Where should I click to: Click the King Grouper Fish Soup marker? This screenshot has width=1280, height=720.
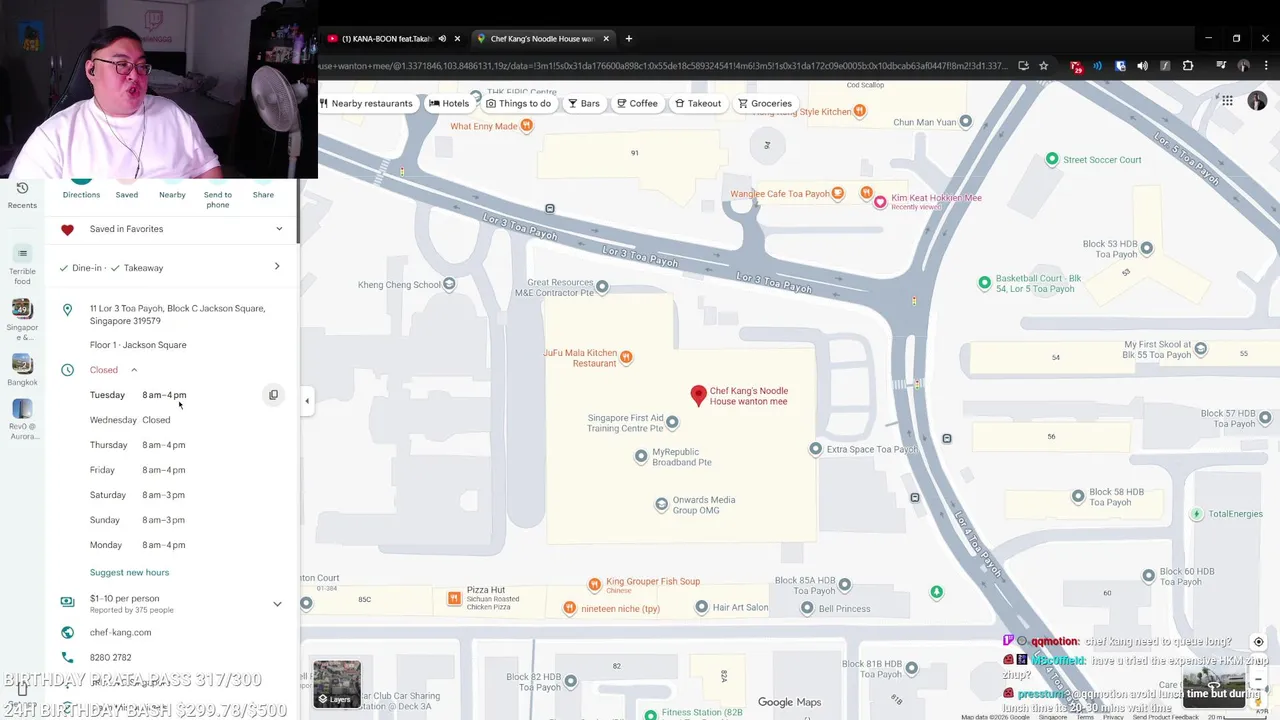pos(594,584)
